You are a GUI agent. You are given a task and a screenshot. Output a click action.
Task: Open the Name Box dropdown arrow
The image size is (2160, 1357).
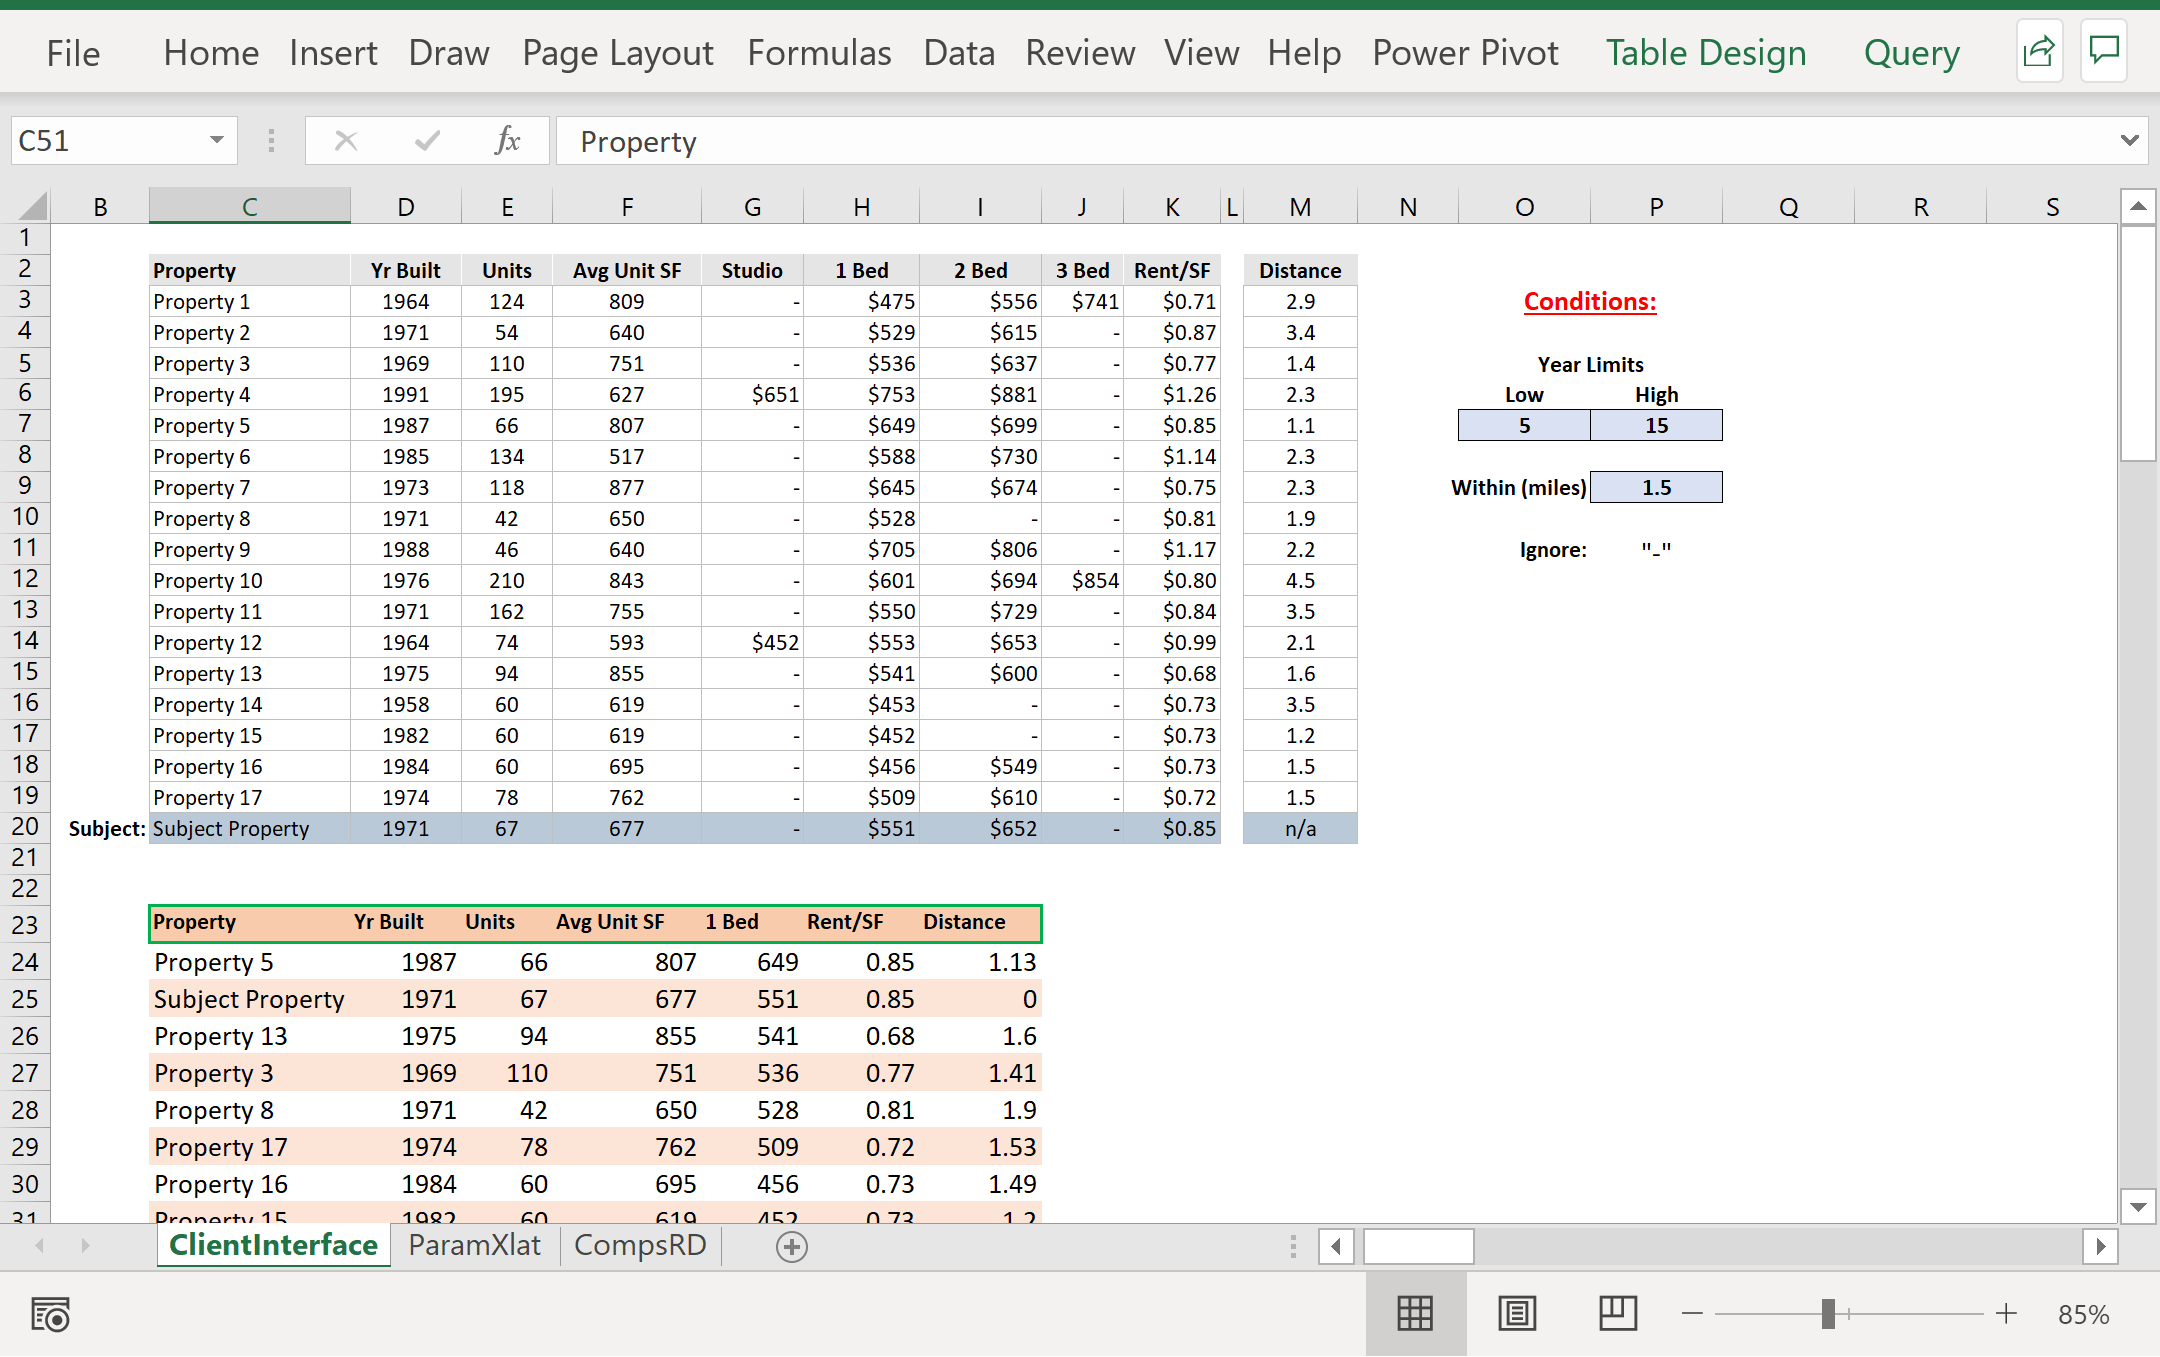216,140
